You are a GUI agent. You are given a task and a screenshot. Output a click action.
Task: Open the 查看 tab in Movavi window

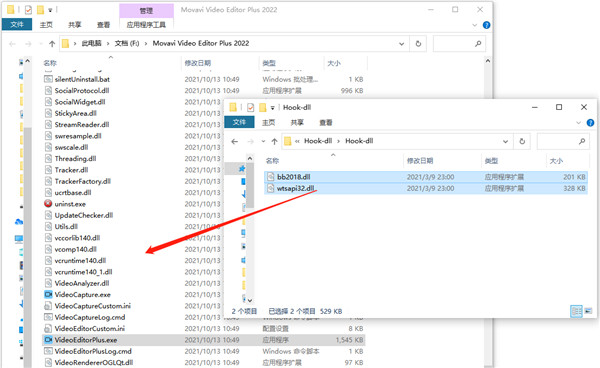coord(103,25)
